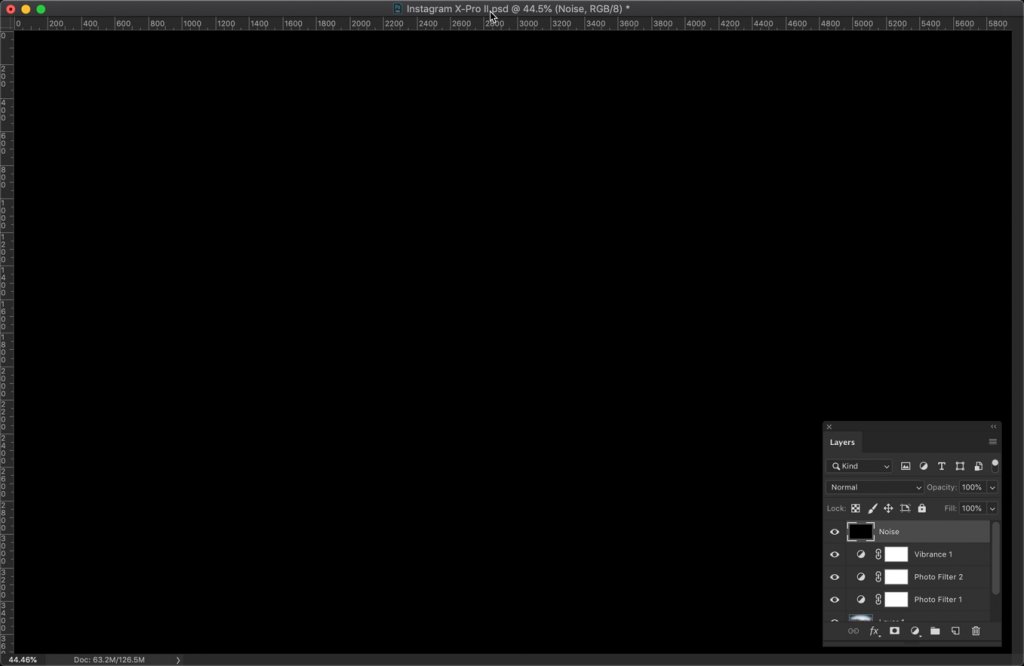Collapse the Layers panel to icons

(x=993, y=426)
